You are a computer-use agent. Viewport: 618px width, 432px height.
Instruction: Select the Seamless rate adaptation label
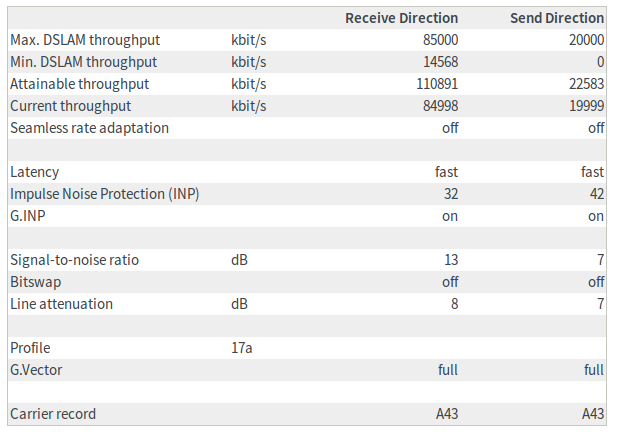pos(89,128)
